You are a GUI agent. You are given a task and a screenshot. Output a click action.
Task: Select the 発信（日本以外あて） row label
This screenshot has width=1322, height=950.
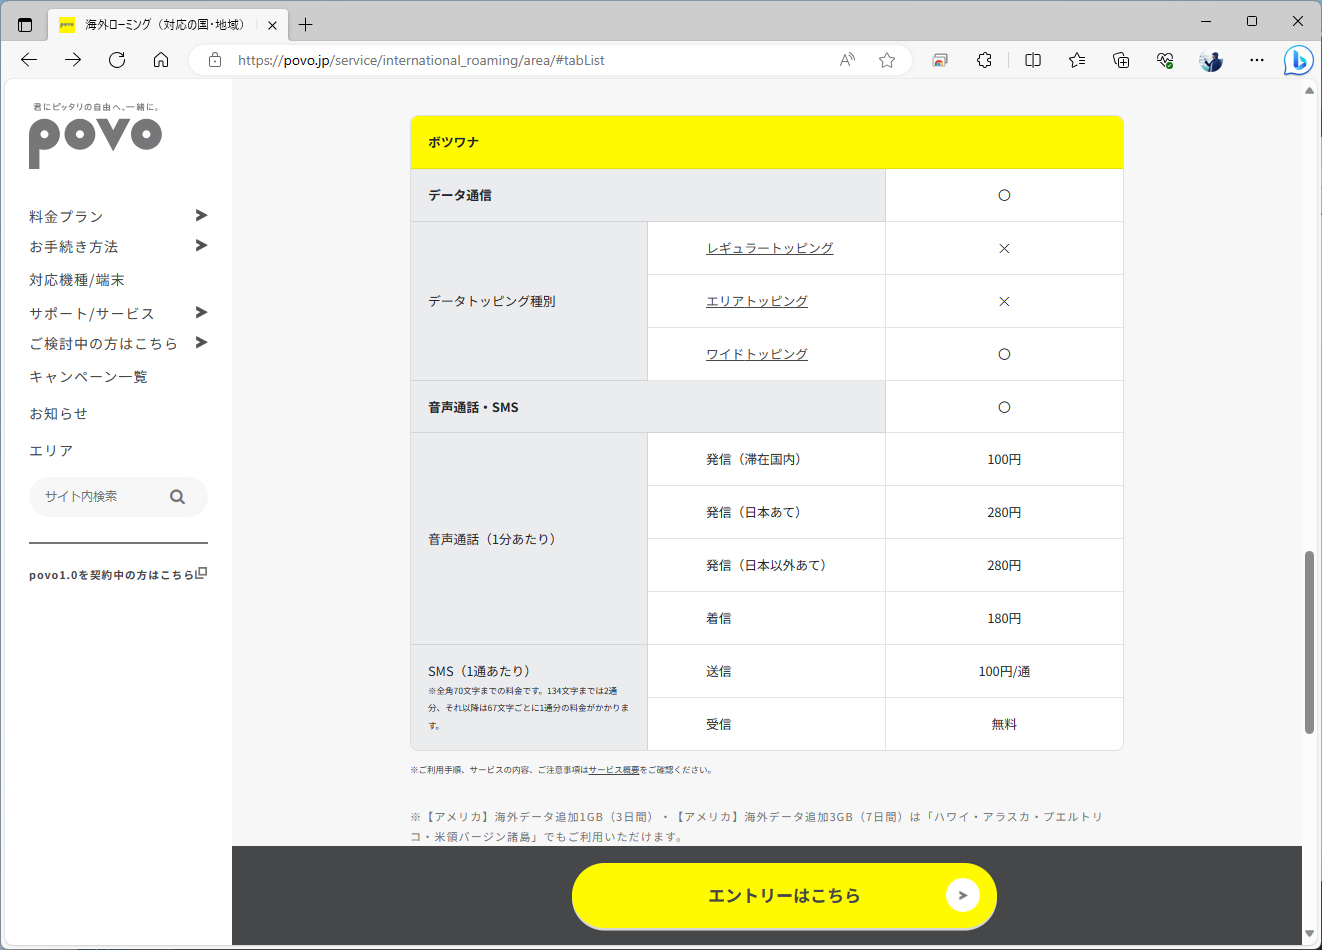click(x=766, y=565)
